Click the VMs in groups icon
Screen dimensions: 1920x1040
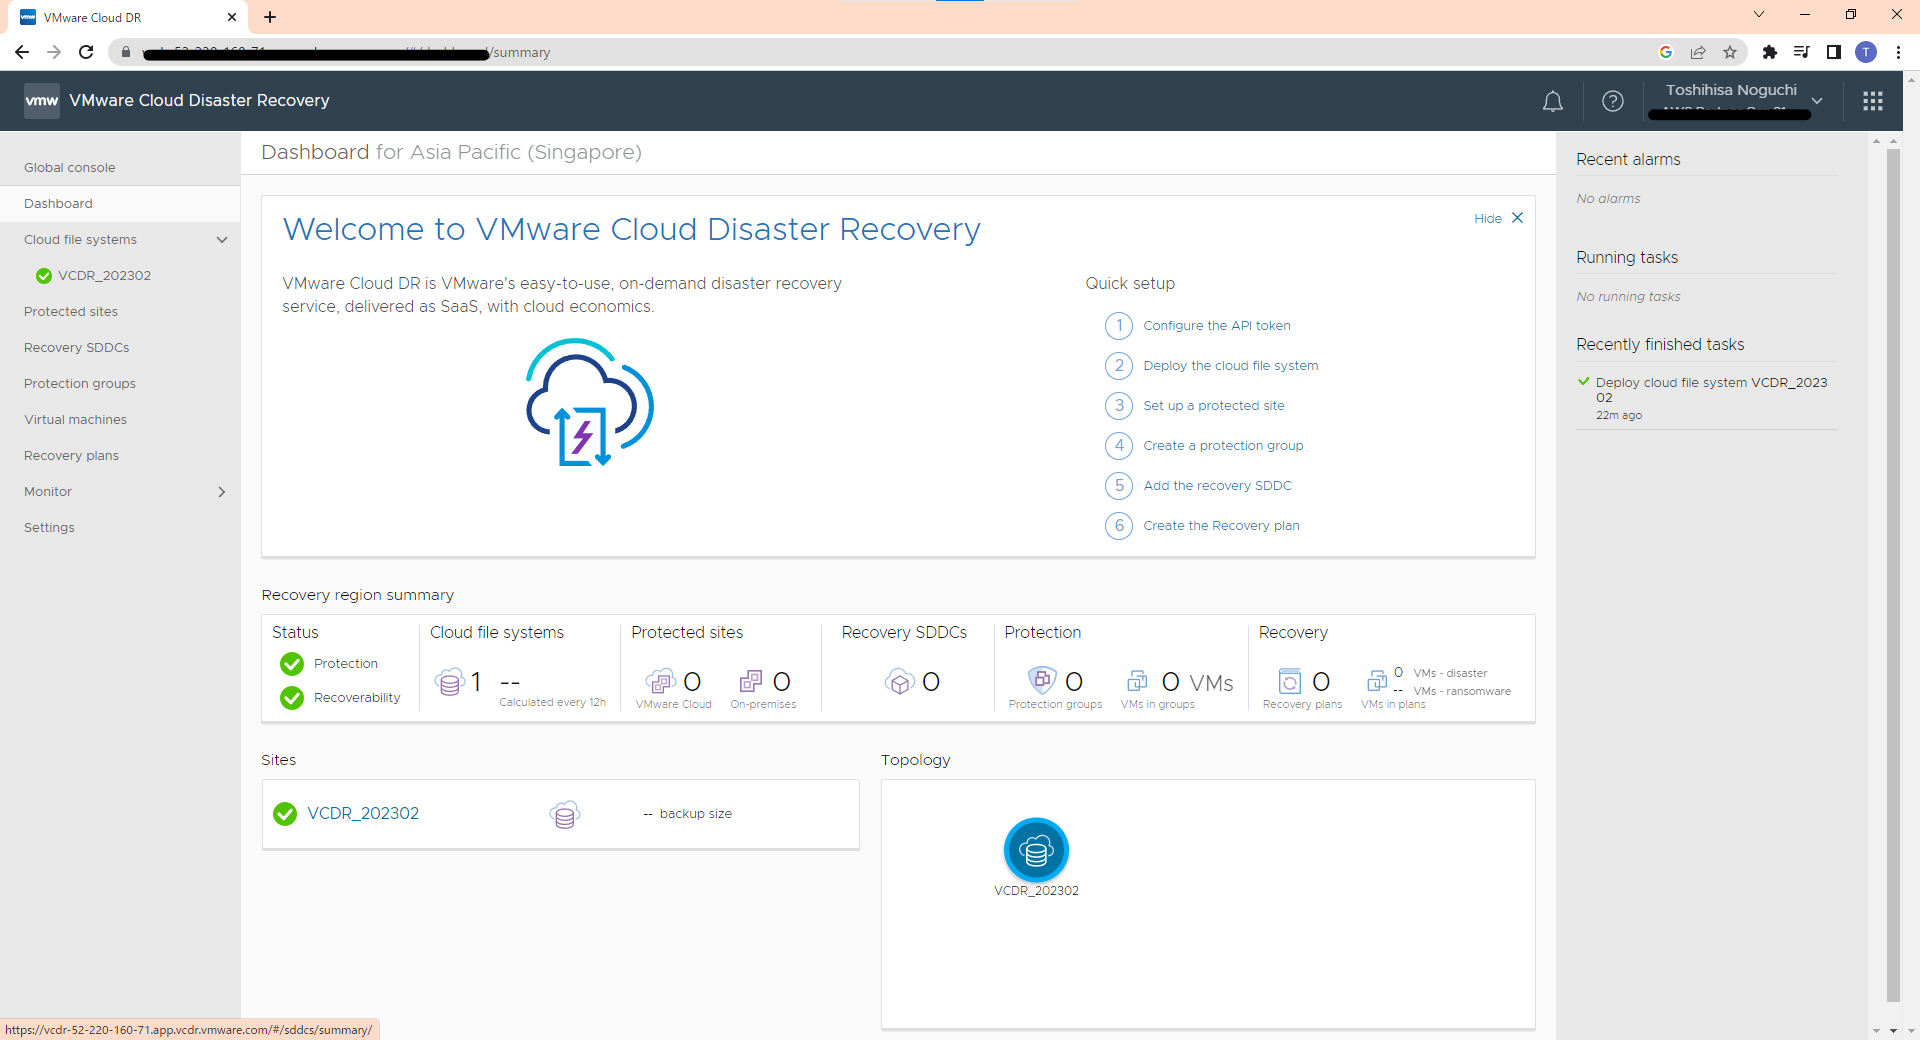(1137, 681)
